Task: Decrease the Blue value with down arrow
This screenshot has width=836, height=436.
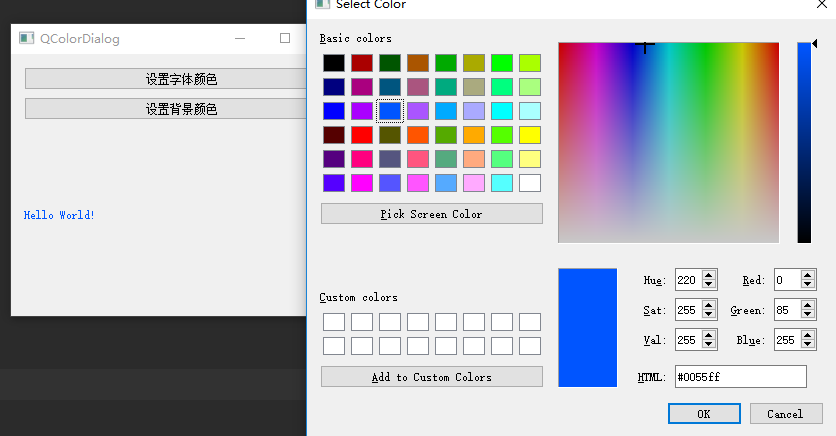Action: pos(807,346)
